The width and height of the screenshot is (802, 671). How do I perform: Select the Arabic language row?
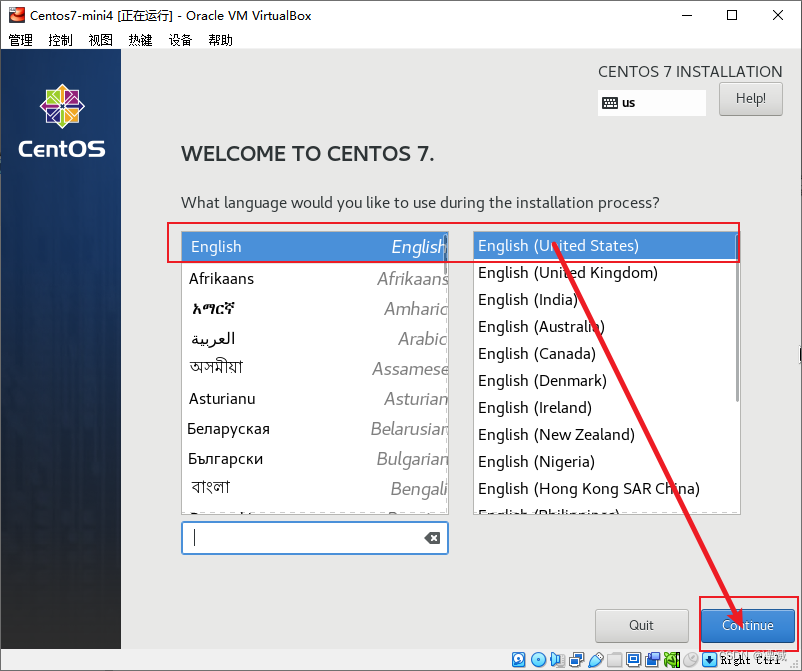[x=315, y=339]
